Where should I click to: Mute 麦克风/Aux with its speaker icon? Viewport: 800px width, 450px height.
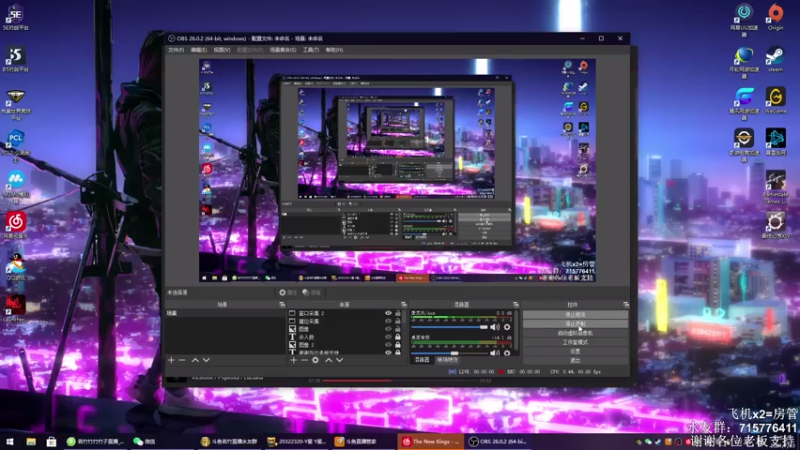tap(494, 327)
